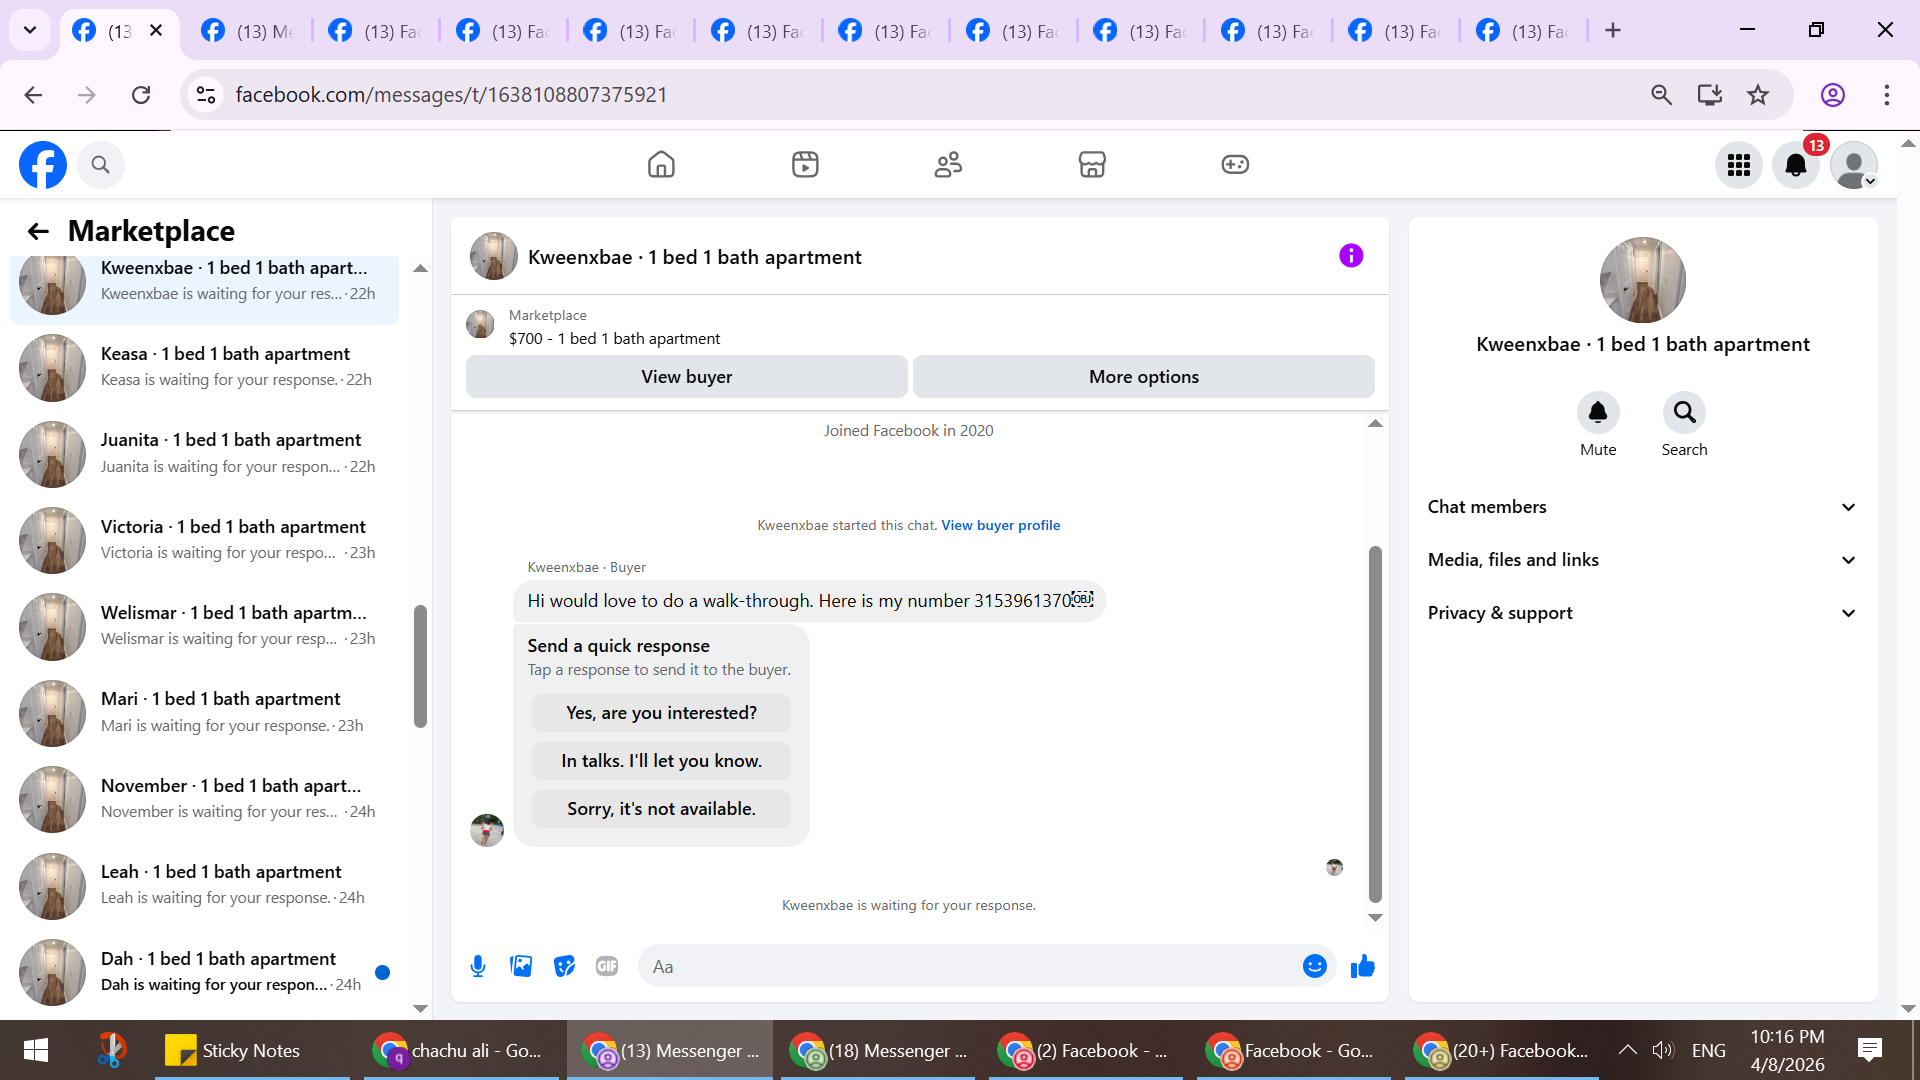This screenshot has width=1920, height=1080.
Task: Click the purple conversation info icon
Action: point(1350,256)
